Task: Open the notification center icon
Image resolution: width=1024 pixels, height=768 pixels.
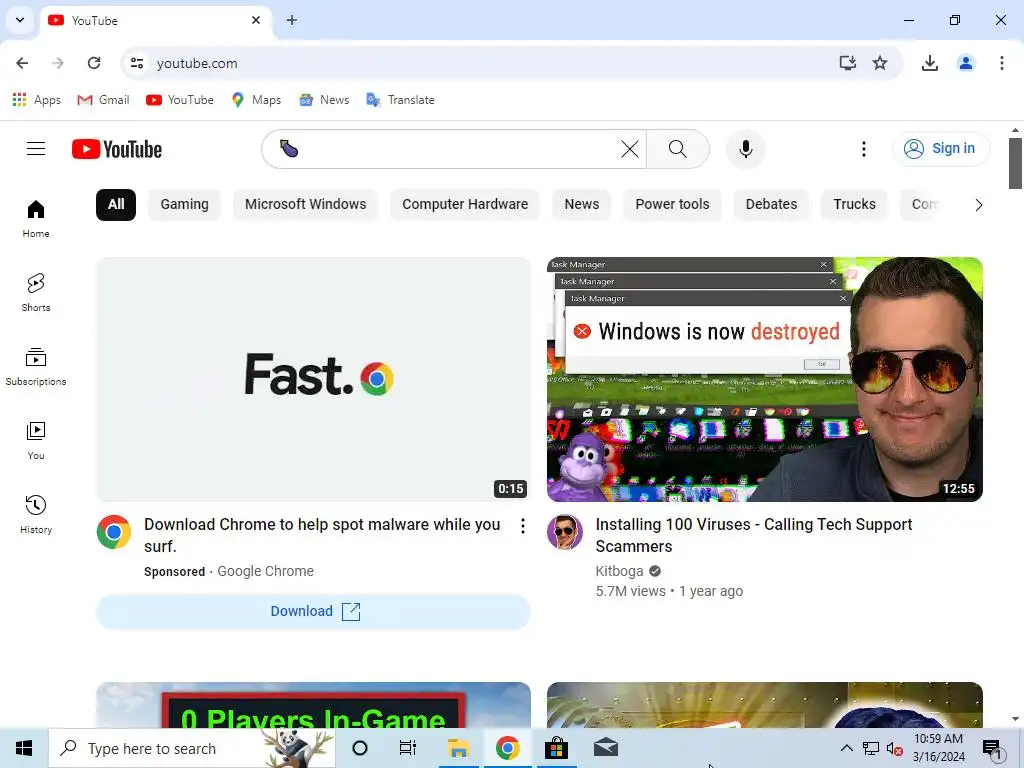Action: click(x=993, y=750)
